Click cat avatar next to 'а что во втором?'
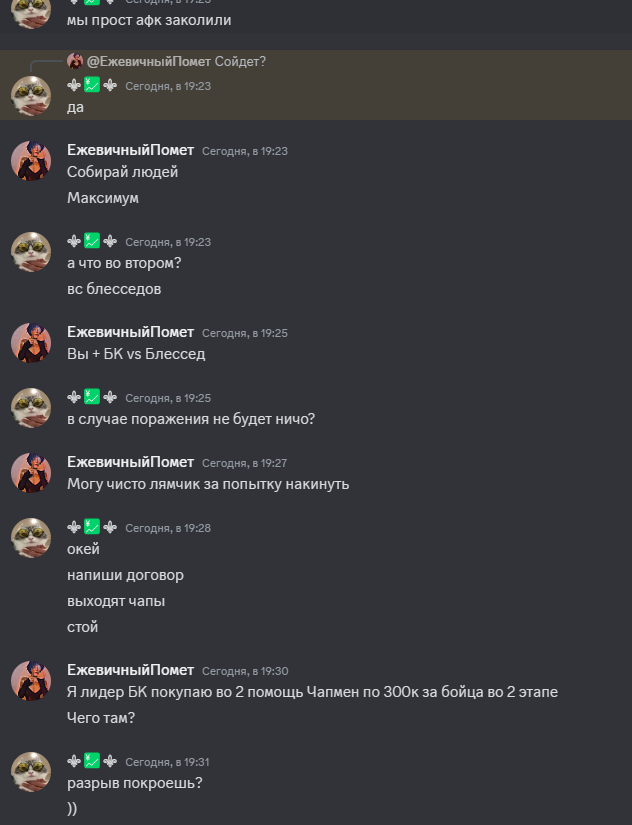 point(31,251)
